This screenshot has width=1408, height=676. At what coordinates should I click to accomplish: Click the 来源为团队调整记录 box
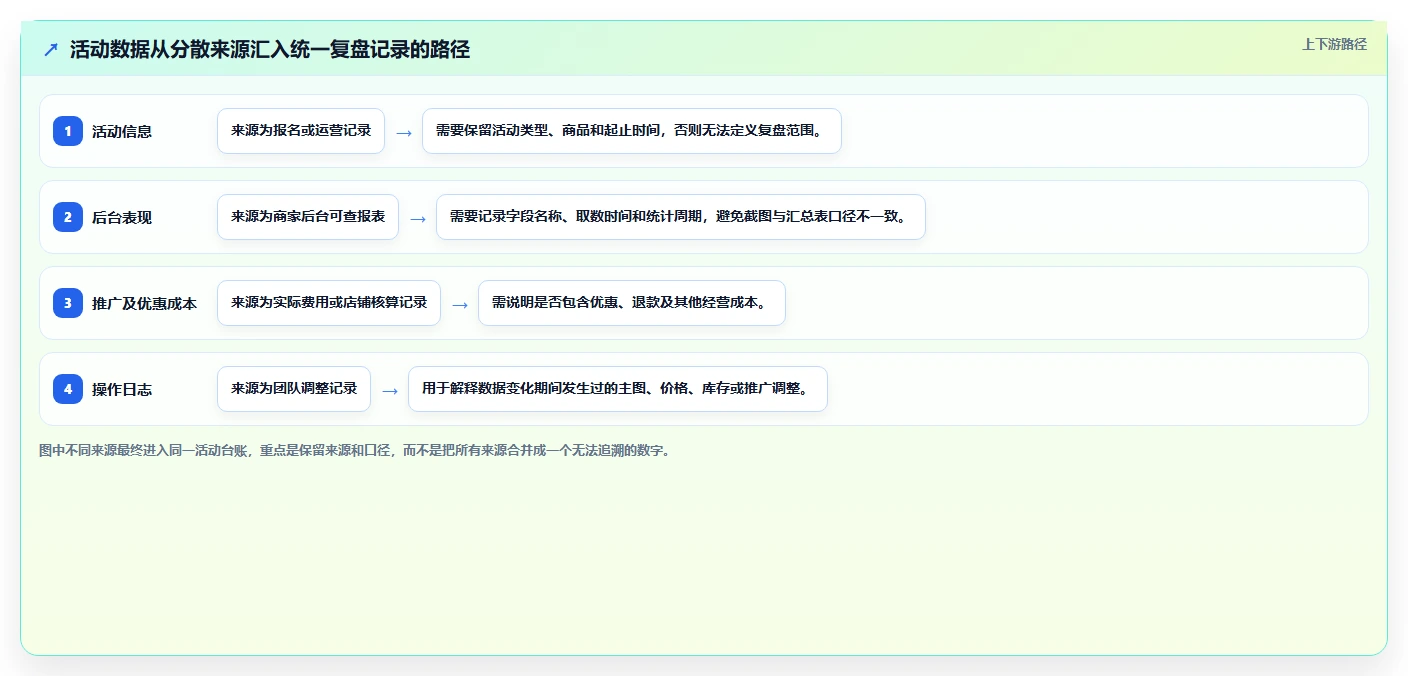pyautogui.click(x=294, y=389)
